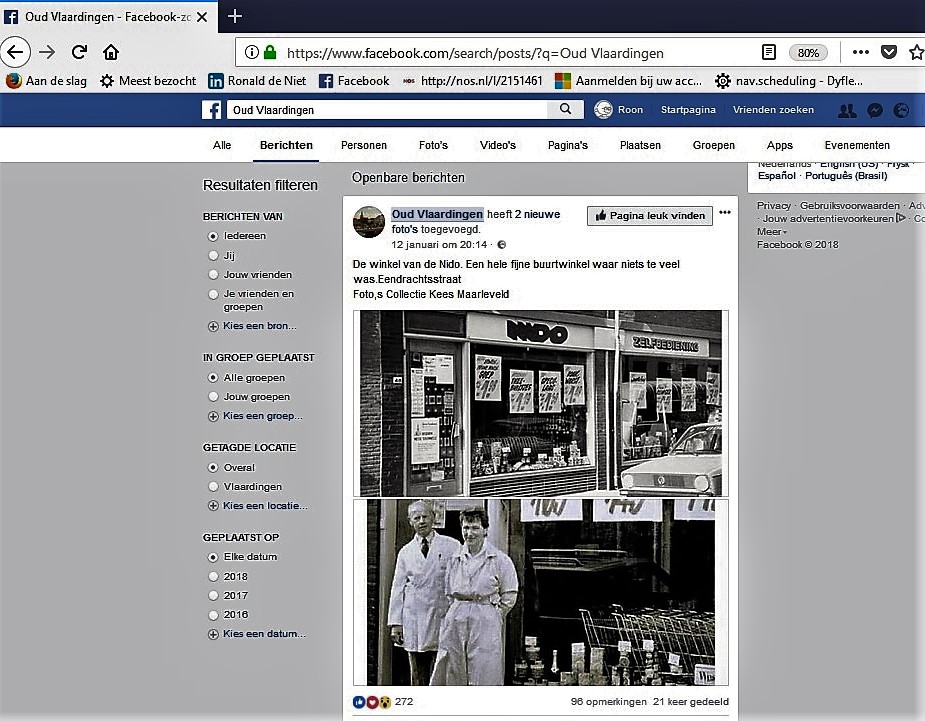Image resolution: width=925 pixels, height=721 pixels.
Task: Select 'Je vrienden en groepen' radio
Action: (213, 294)
